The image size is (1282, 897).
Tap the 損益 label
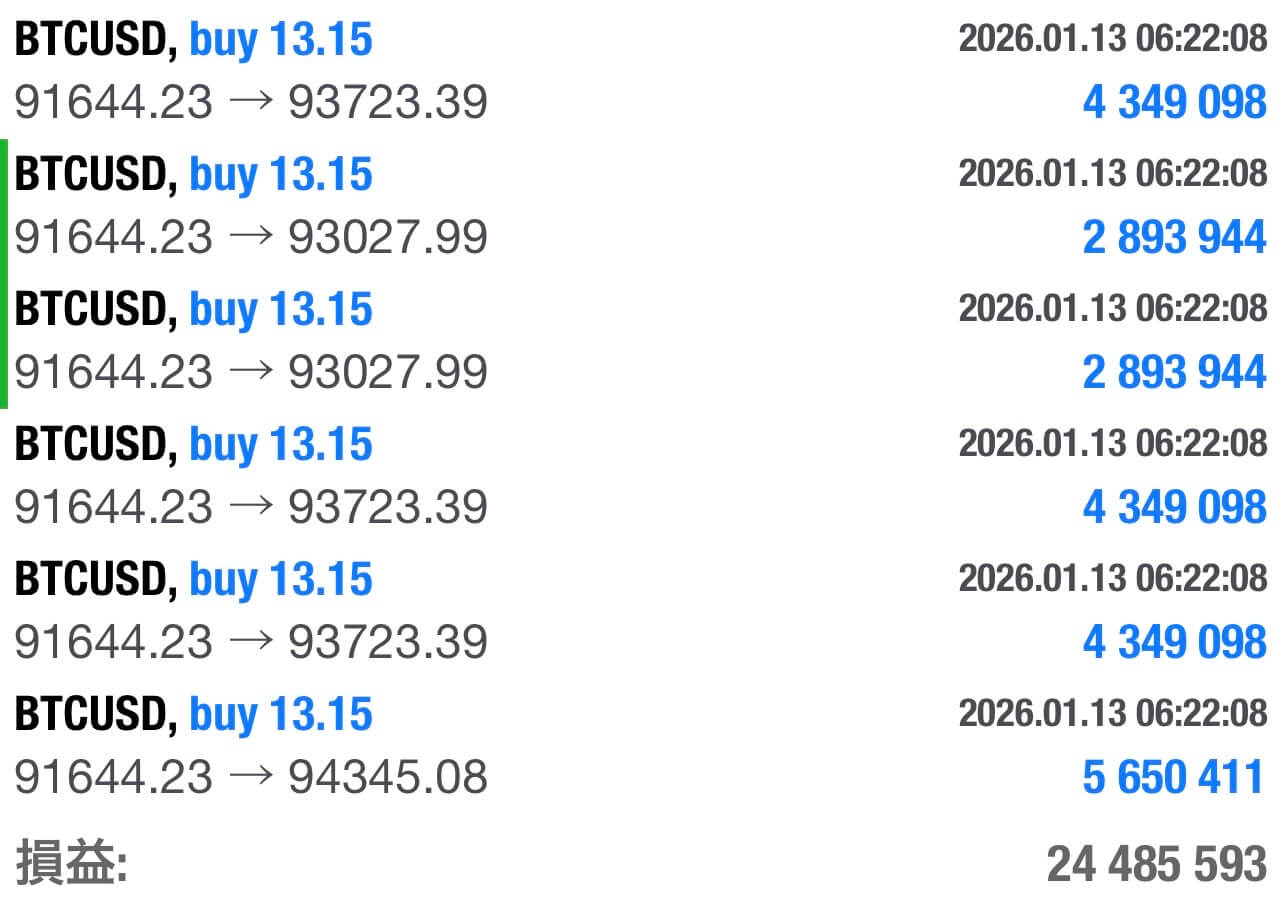point(71,862)
